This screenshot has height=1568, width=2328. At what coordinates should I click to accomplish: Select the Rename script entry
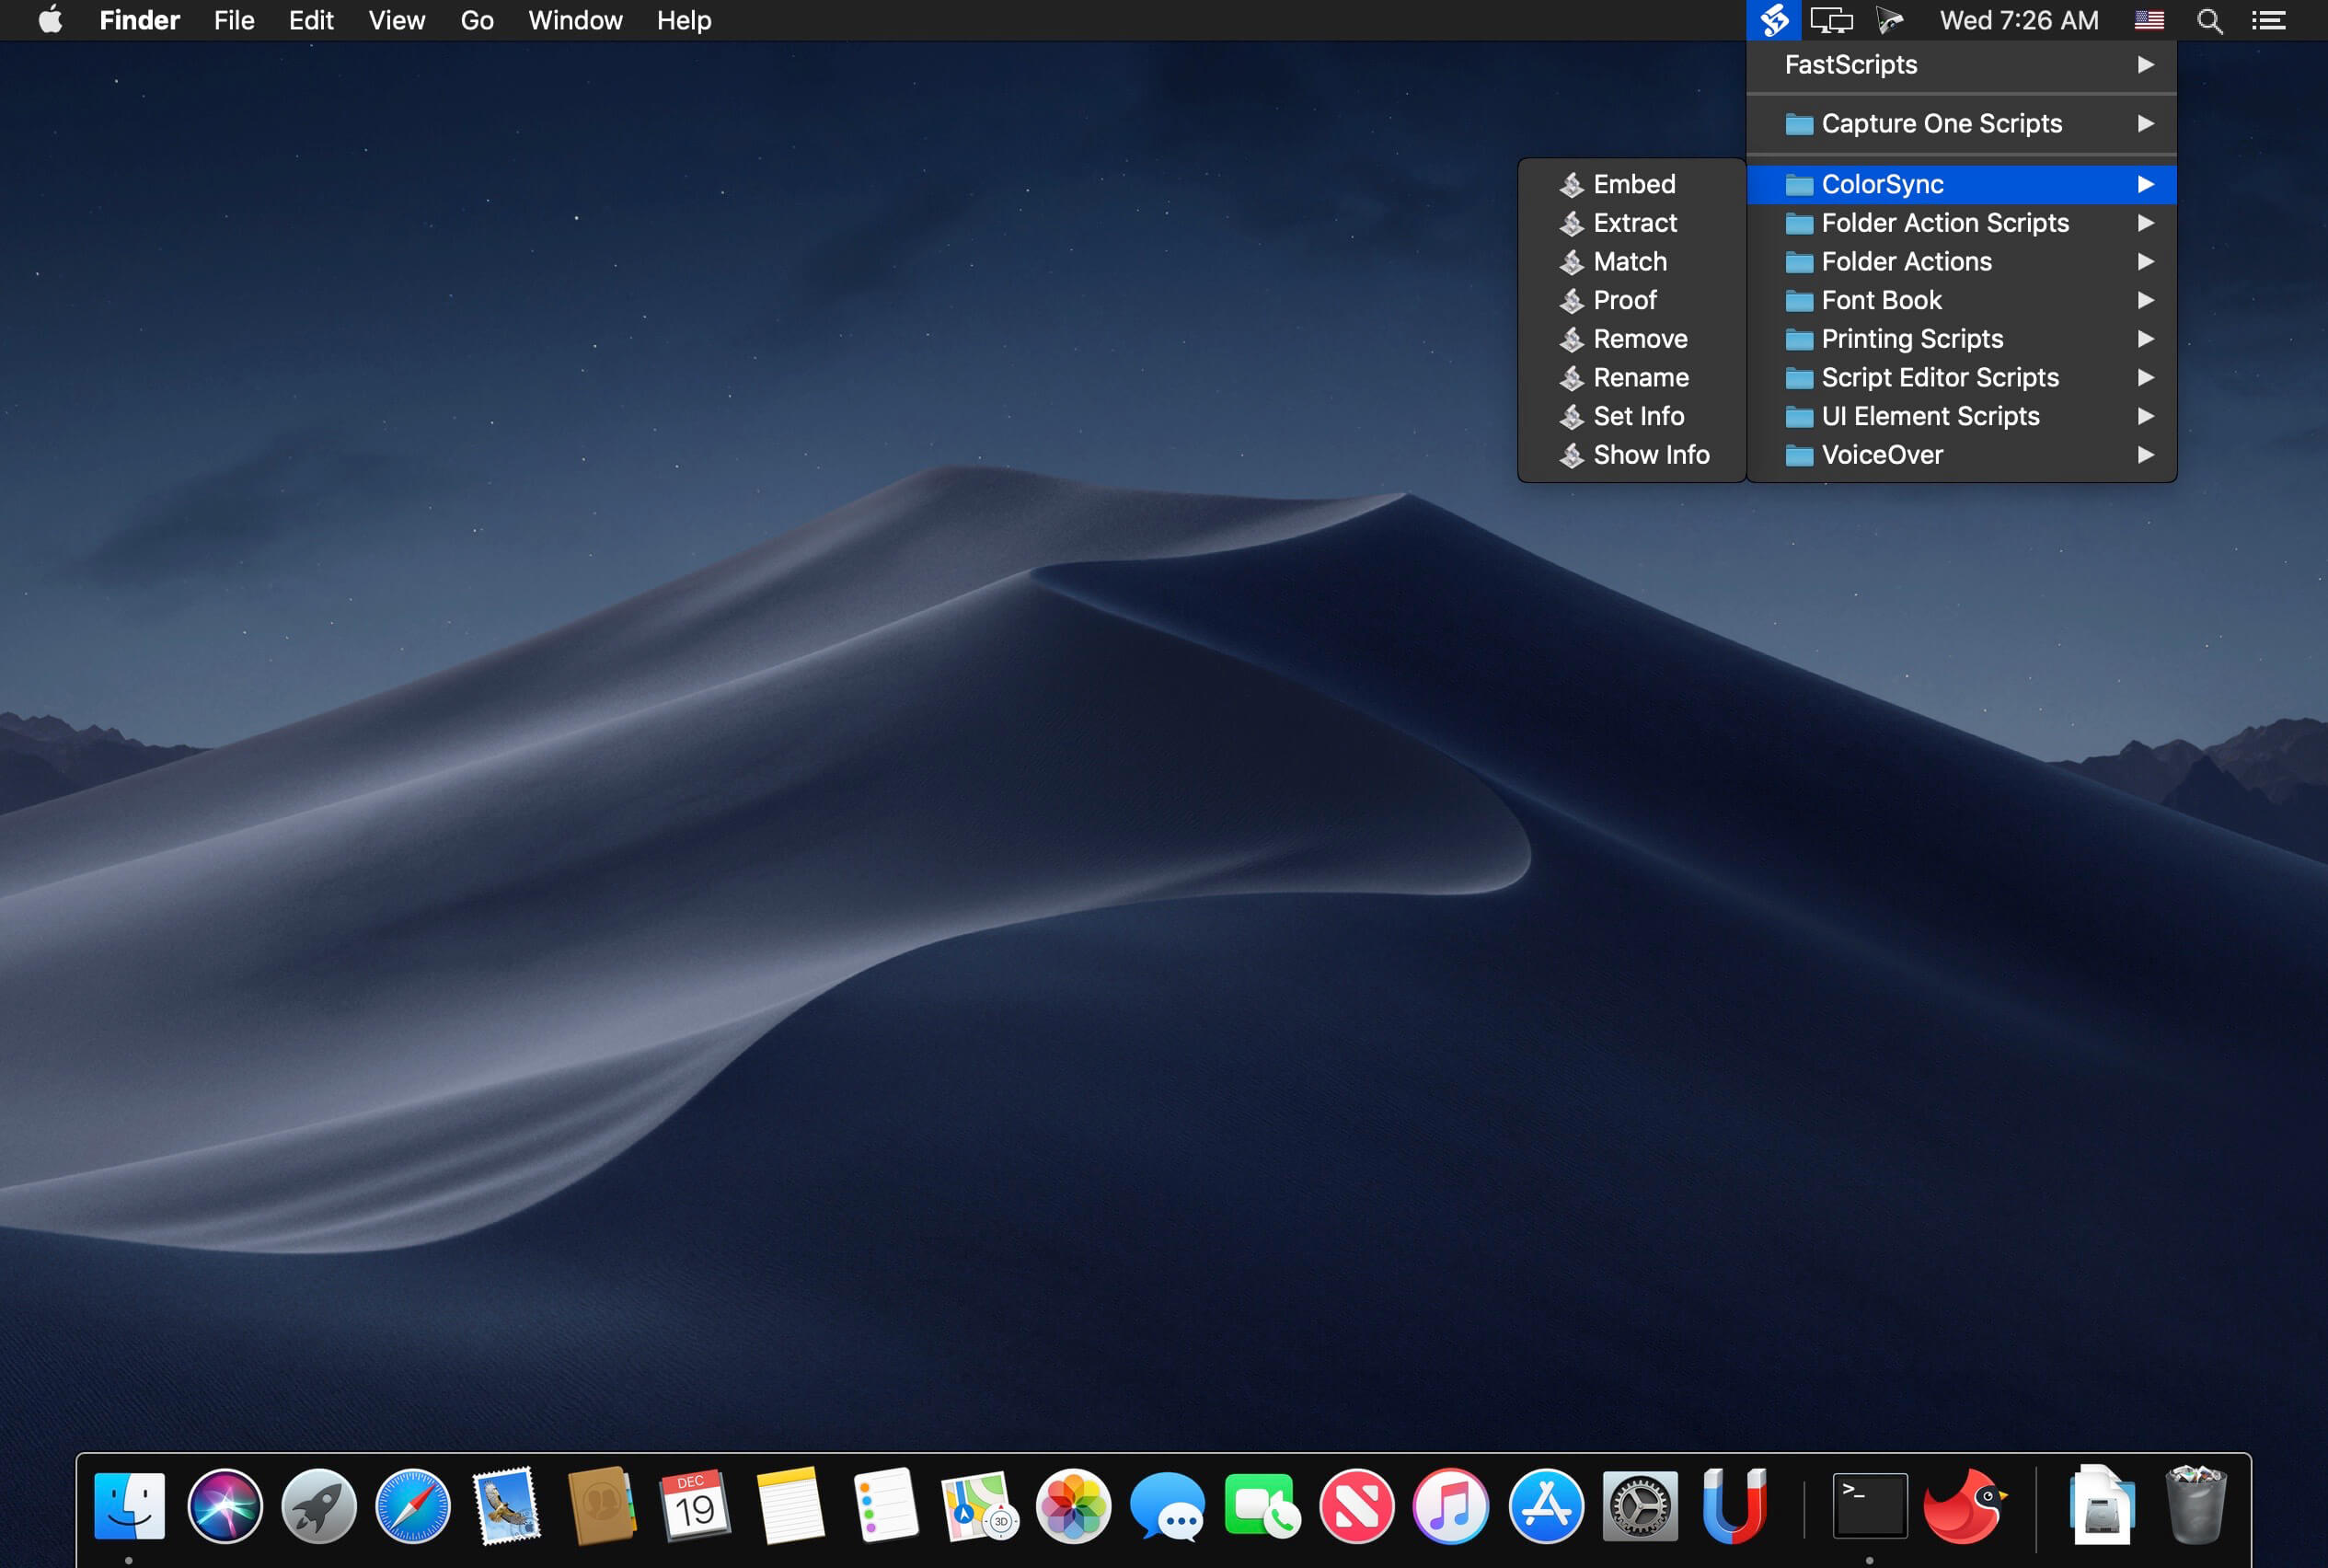click(x=1640, y=378)
